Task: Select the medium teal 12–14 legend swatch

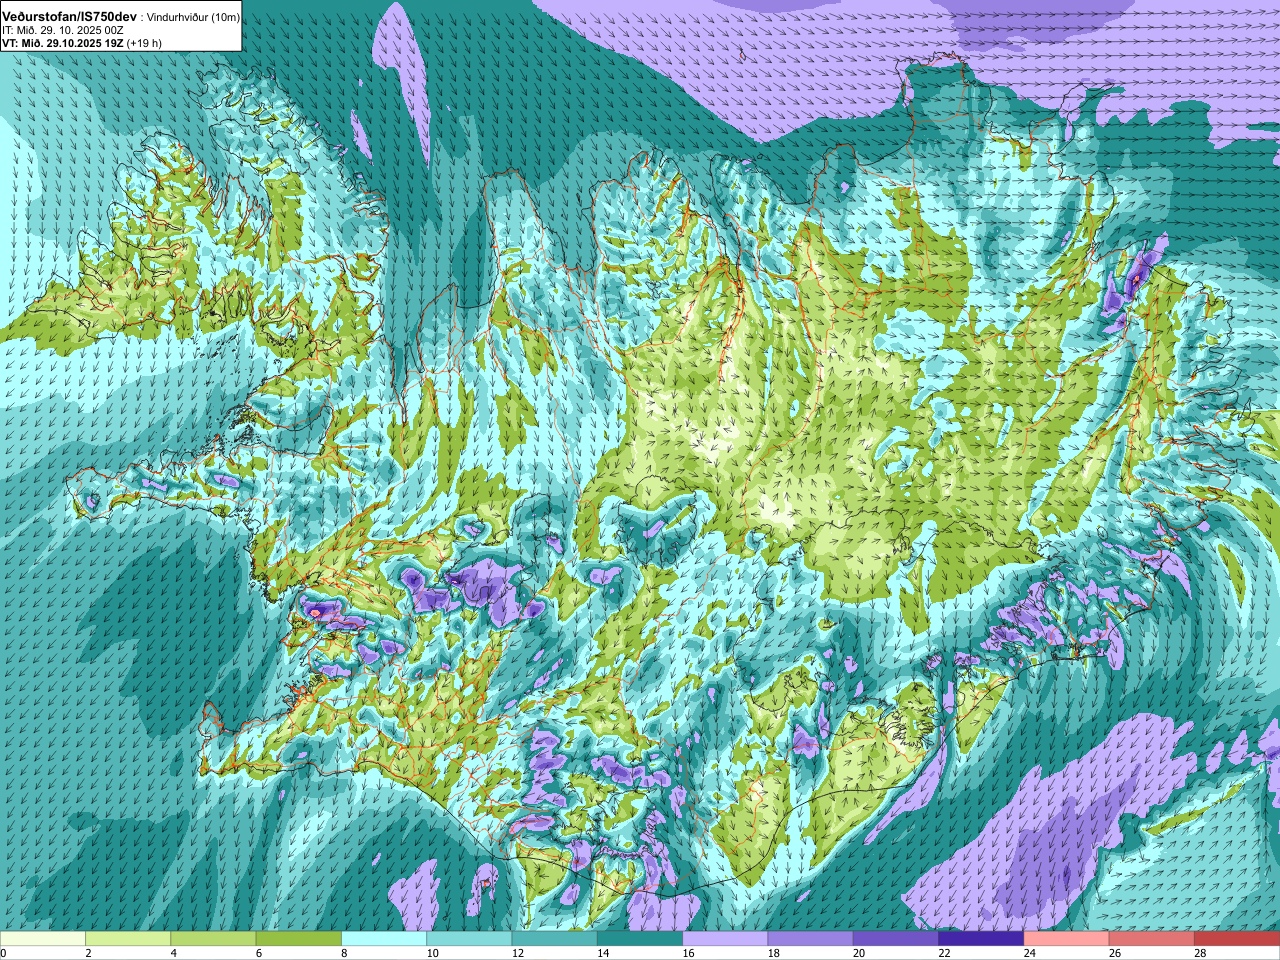Action: [x=555, y=938]
